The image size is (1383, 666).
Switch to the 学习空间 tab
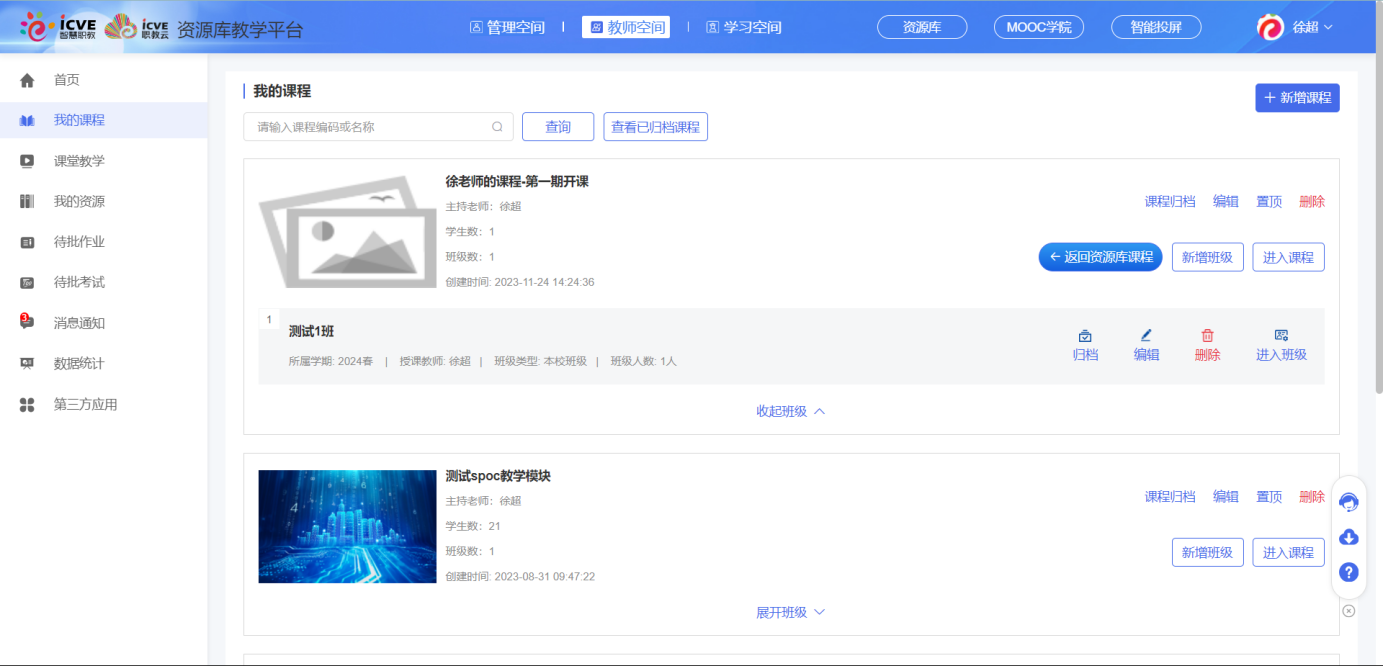(744, 28)
